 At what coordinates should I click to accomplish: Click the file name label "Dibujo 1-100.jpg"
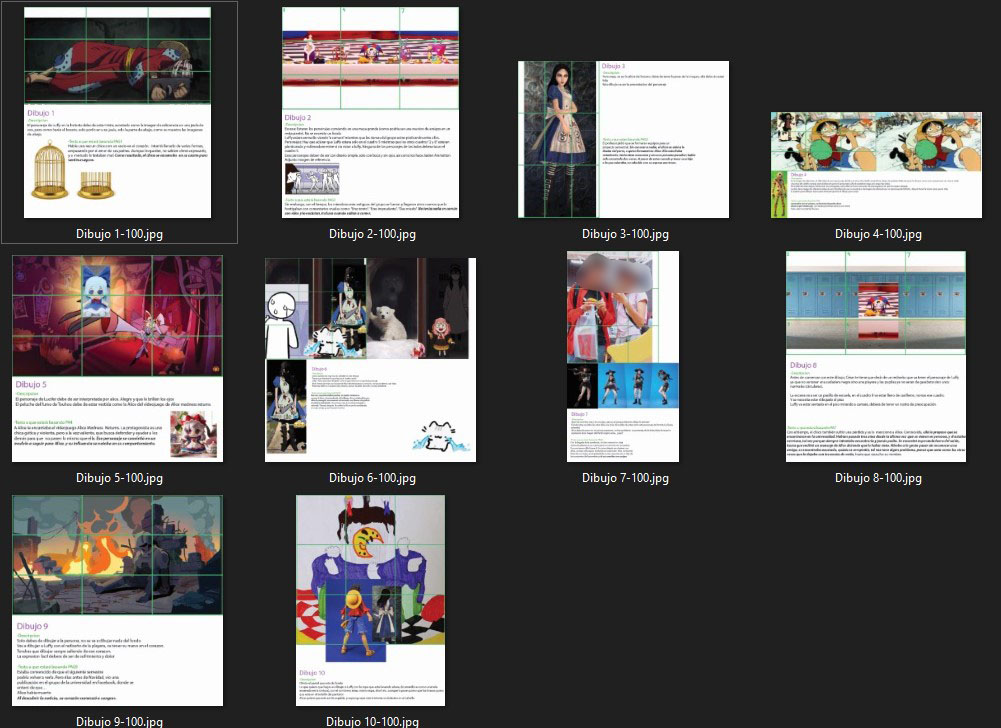coord(119,234)
